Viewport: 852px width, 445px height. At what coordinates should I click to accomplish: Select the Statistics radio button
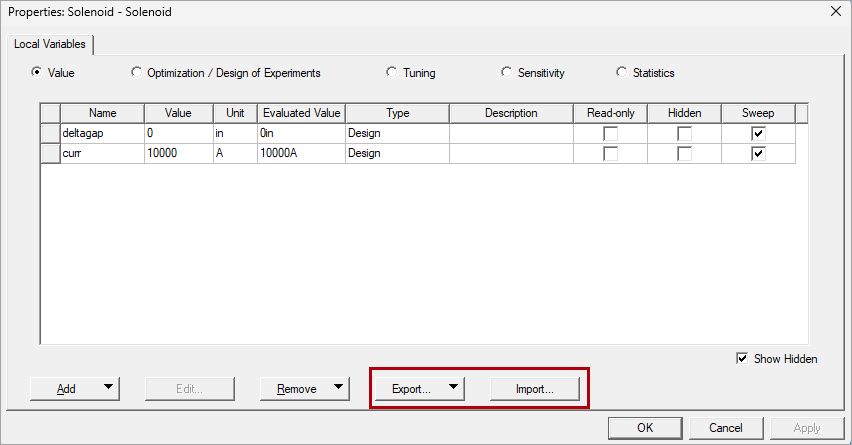pos(622,72)
